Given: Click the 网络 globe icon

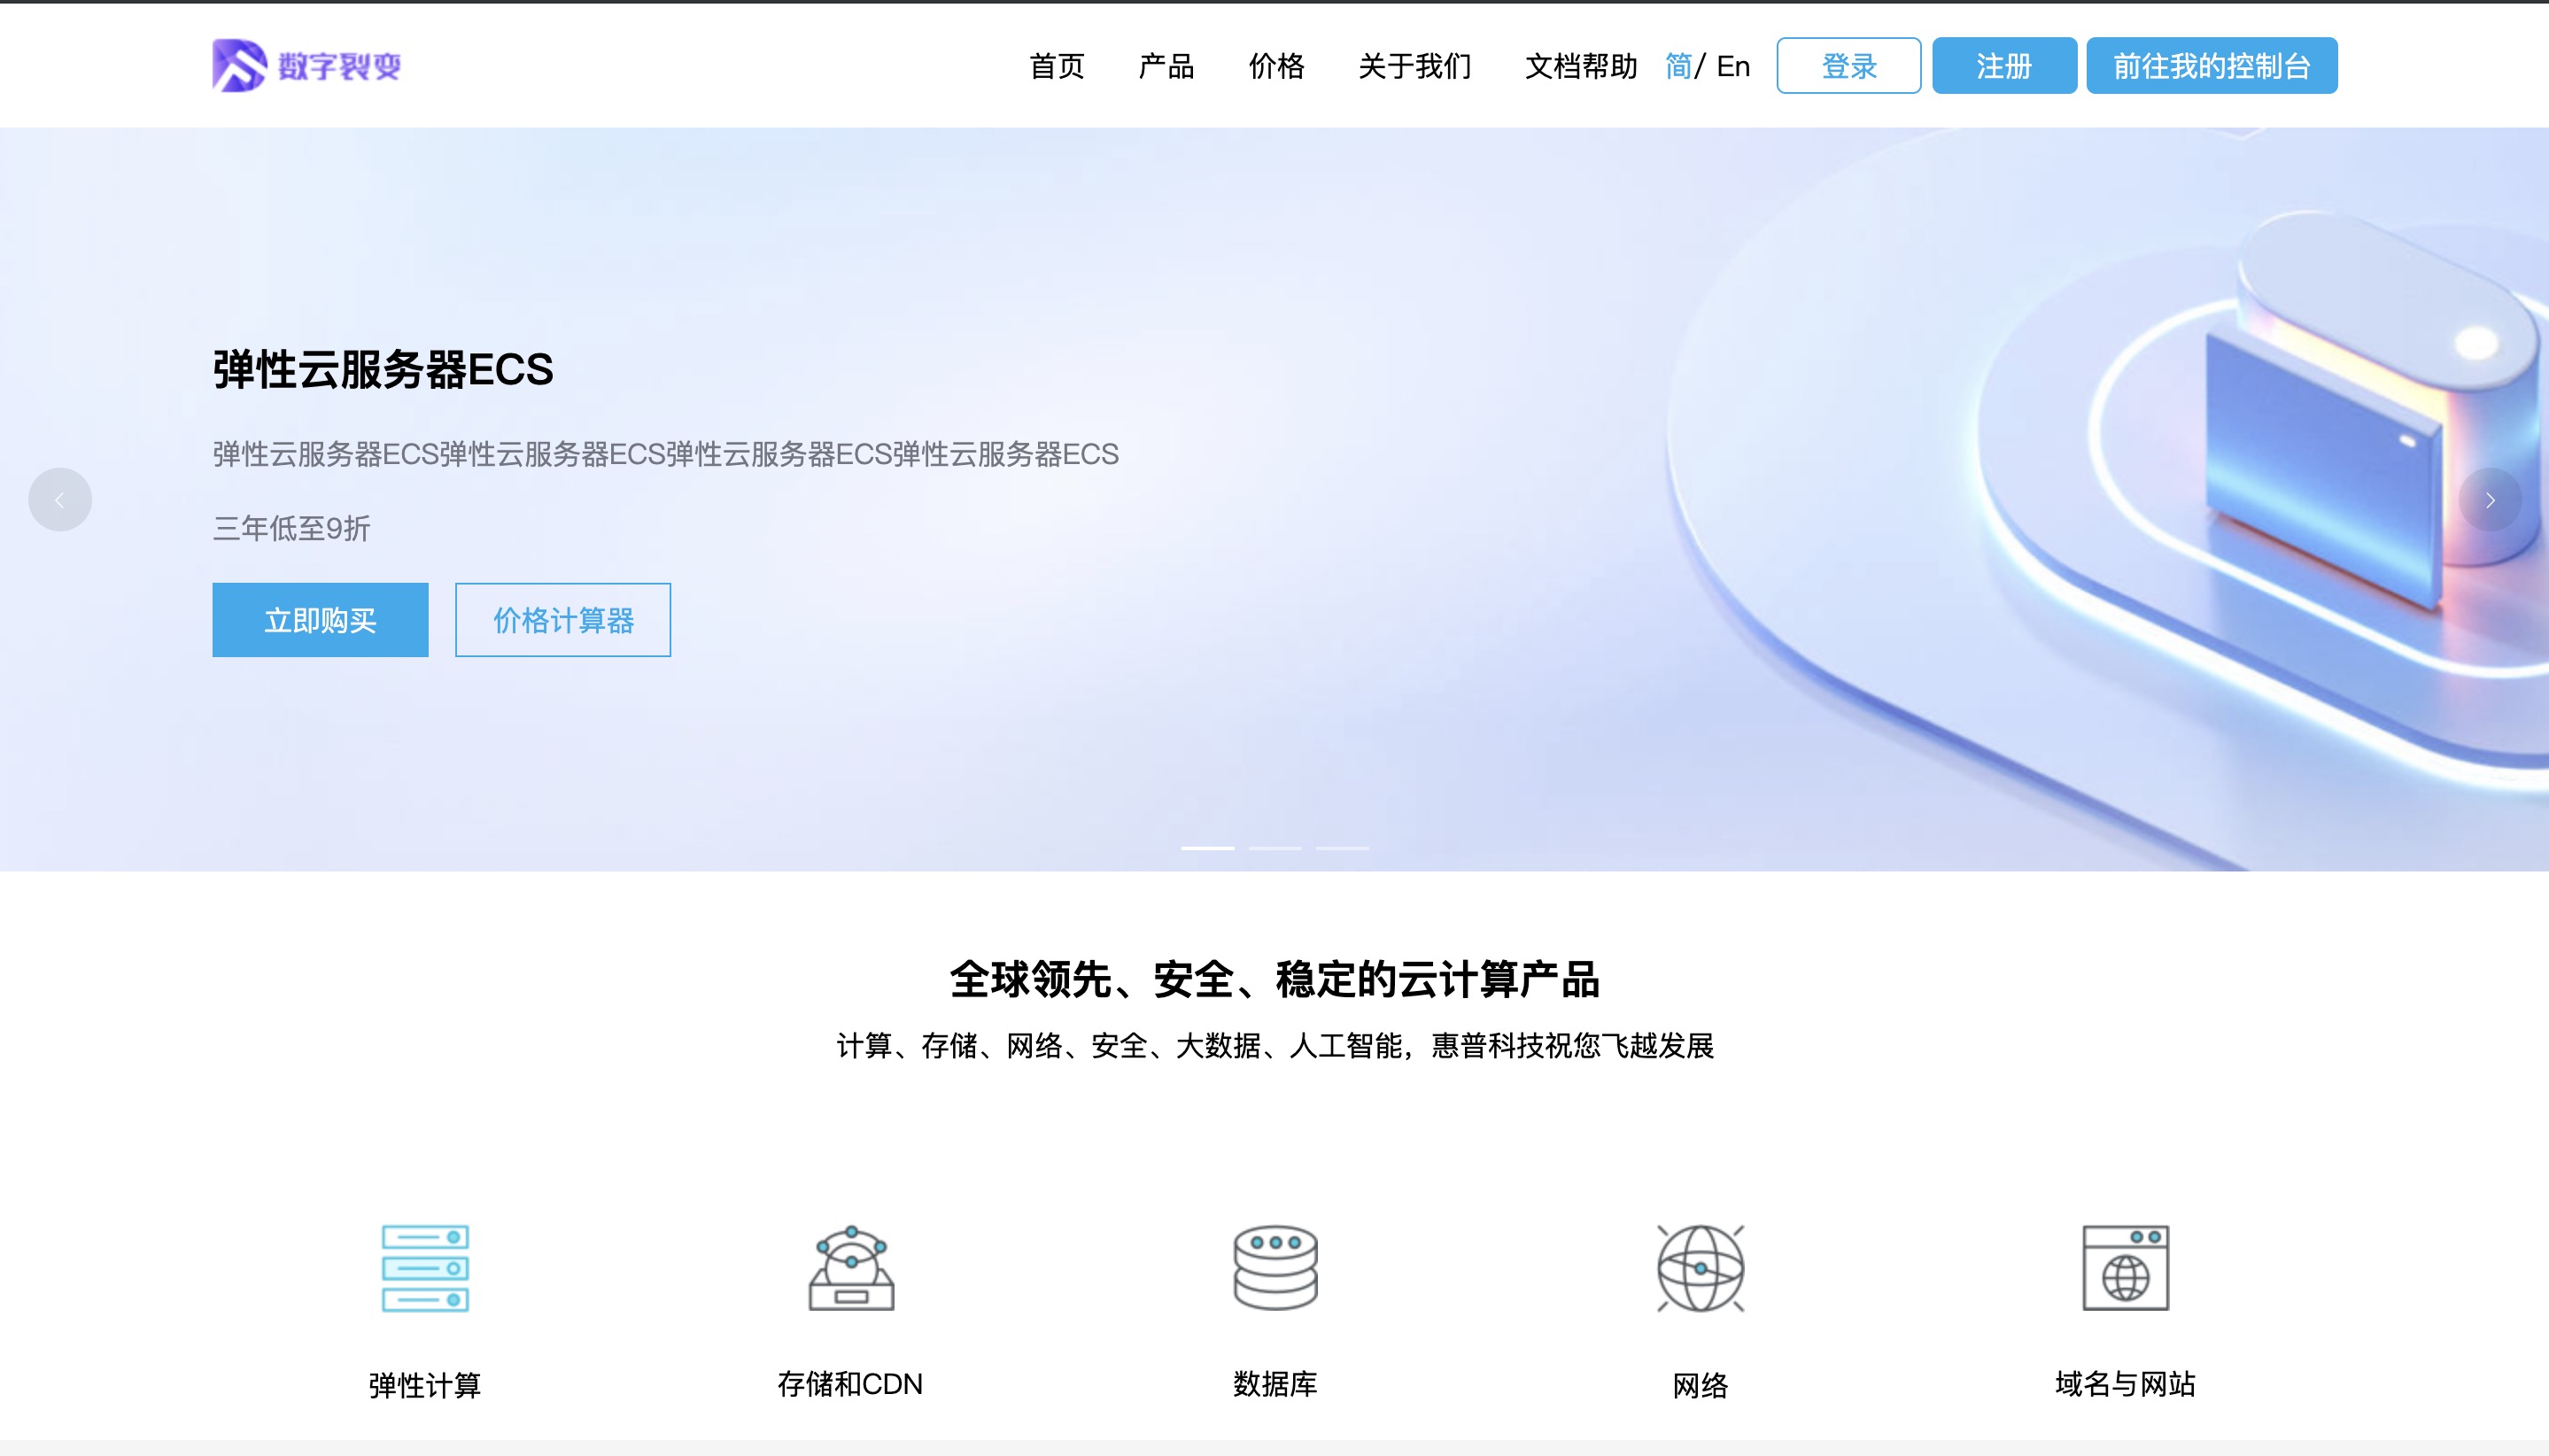Looking at the screenshot, I should (1700, 1268).
